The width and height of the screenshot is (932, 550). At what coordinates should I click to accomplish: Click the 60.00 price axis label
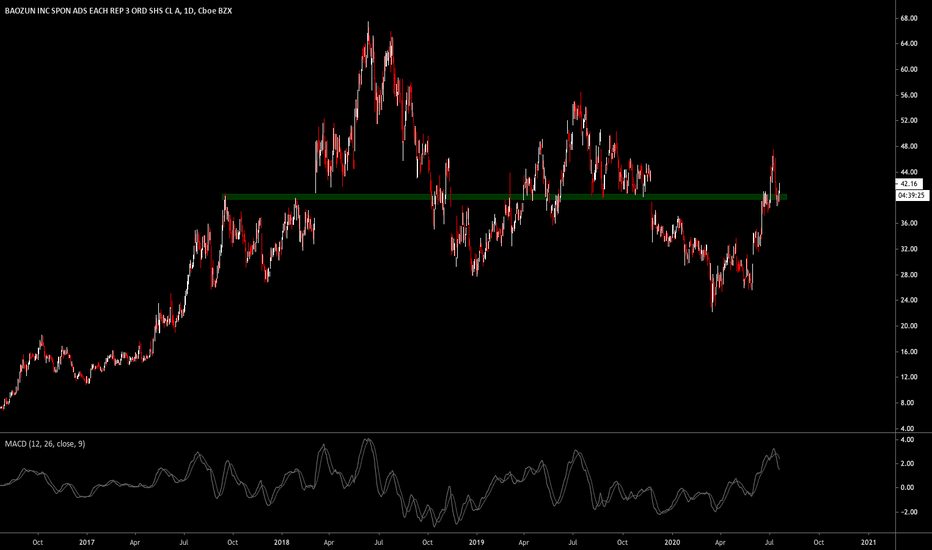click(x=908, y=70)
